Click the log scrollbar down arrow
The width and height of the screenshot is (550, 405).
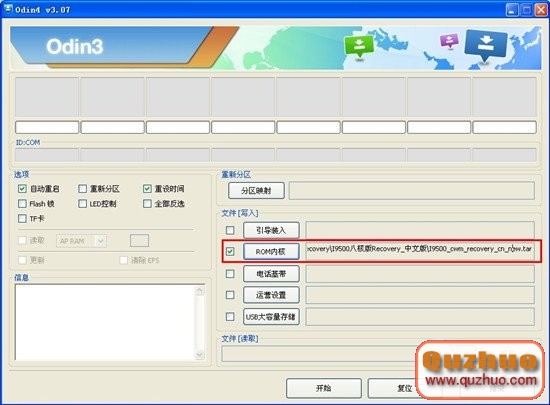(x=200, y=355)
